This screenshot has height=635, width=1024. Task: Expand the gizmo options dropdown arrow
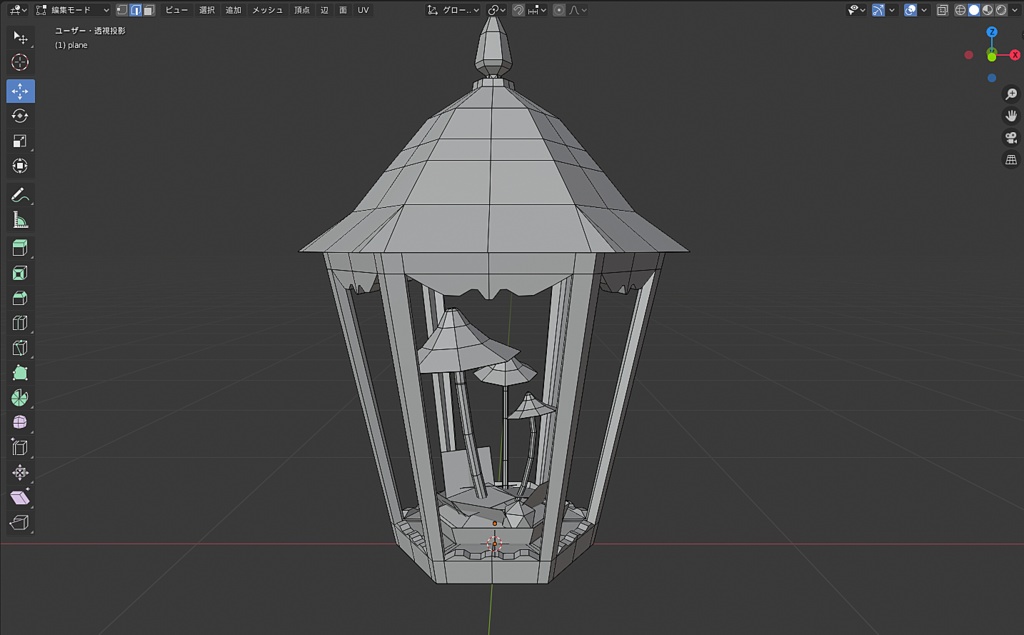(x=892, y=10)
